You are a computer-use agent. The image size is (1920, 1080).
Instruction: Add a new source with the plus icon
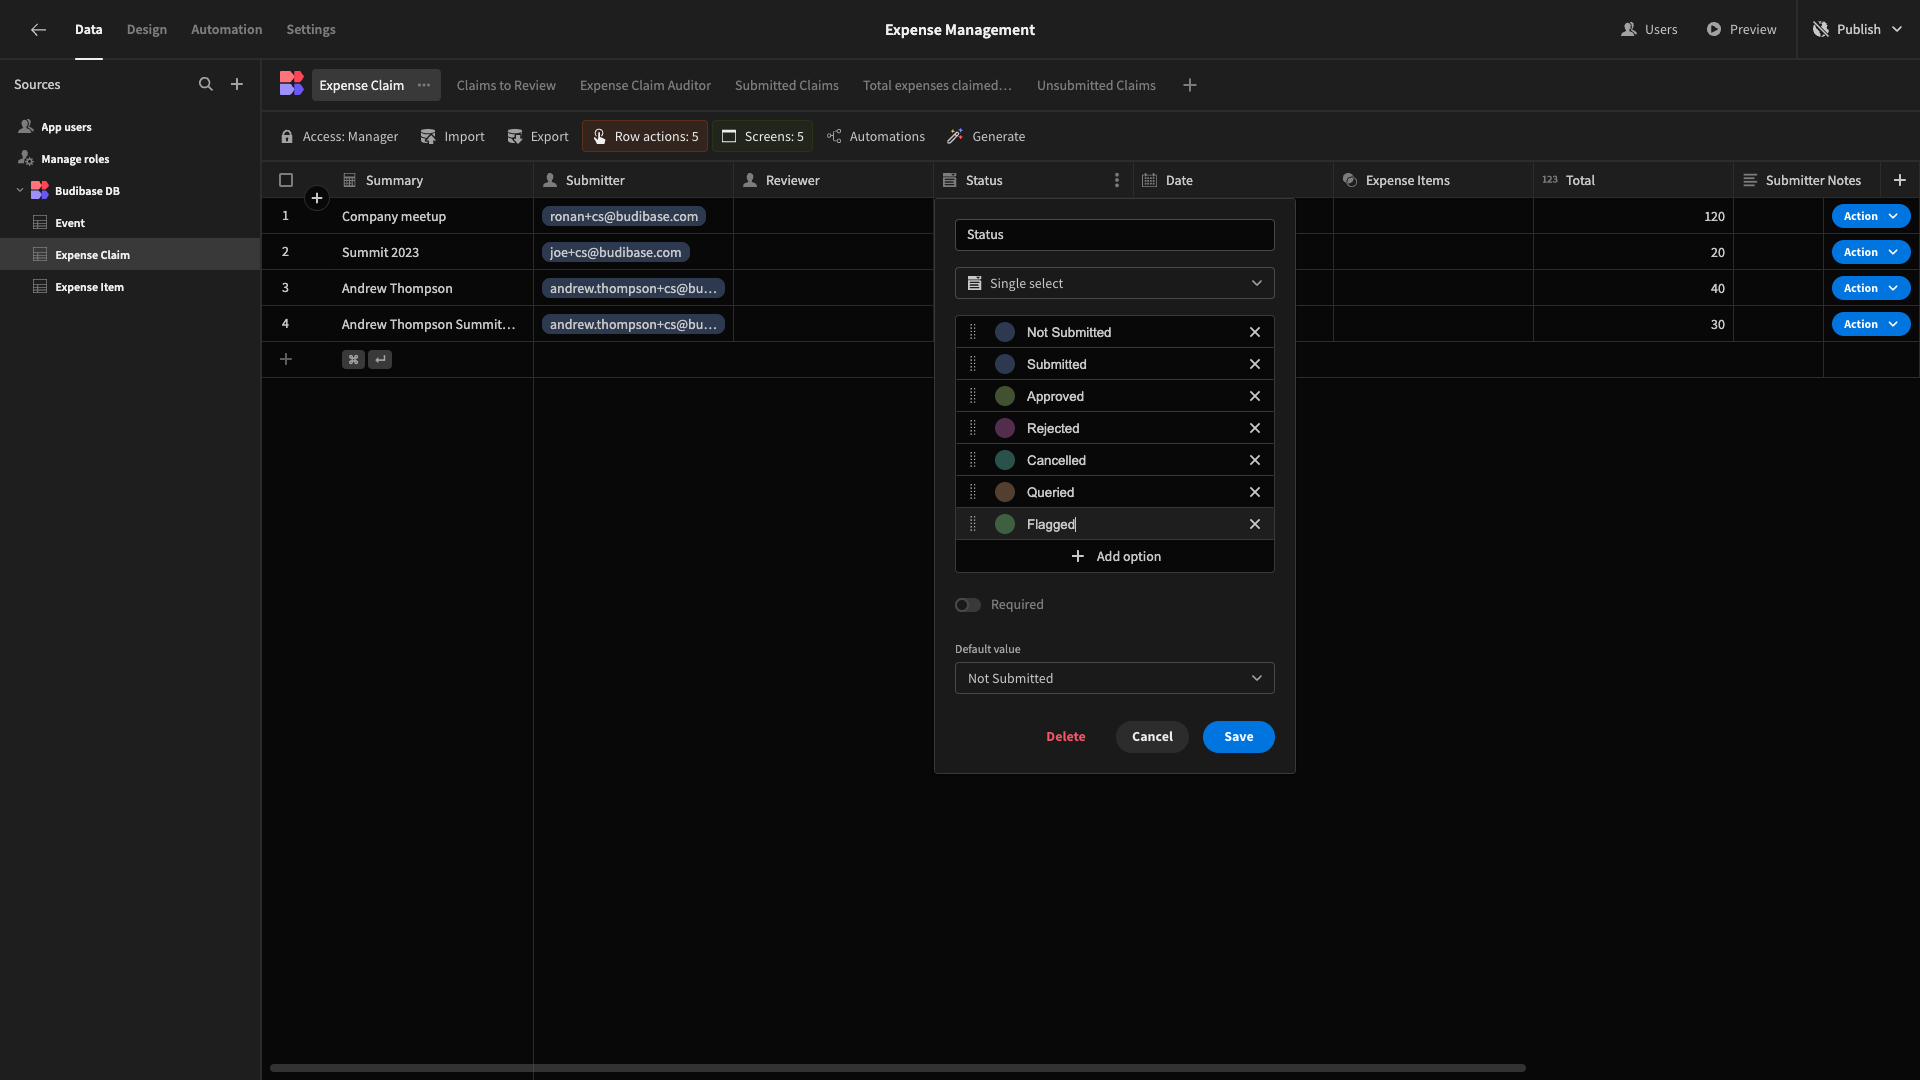tap(237, 85)
